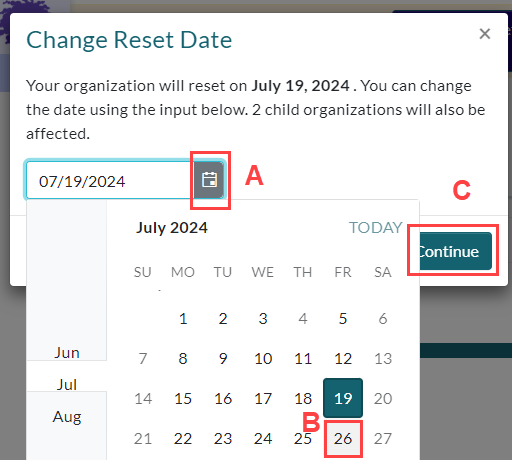The width and height of the screenshot is (512, 460).
Task: Select July 17 in the calendar
Action: tap(263, 398)
